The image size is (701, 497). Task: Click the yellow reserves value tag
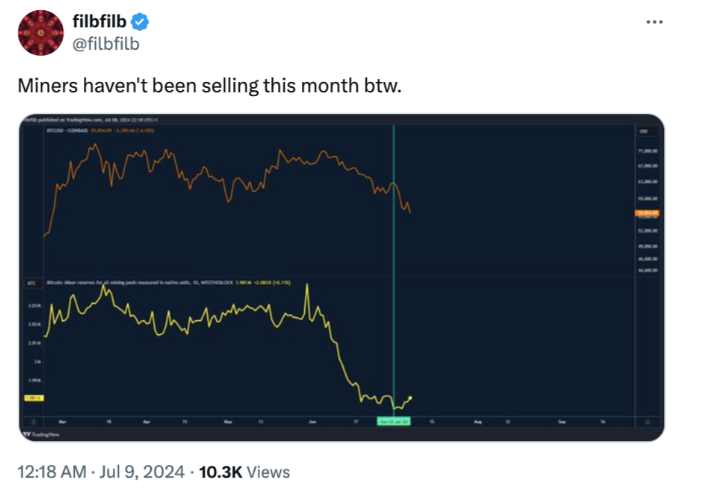tap(32, 397)
